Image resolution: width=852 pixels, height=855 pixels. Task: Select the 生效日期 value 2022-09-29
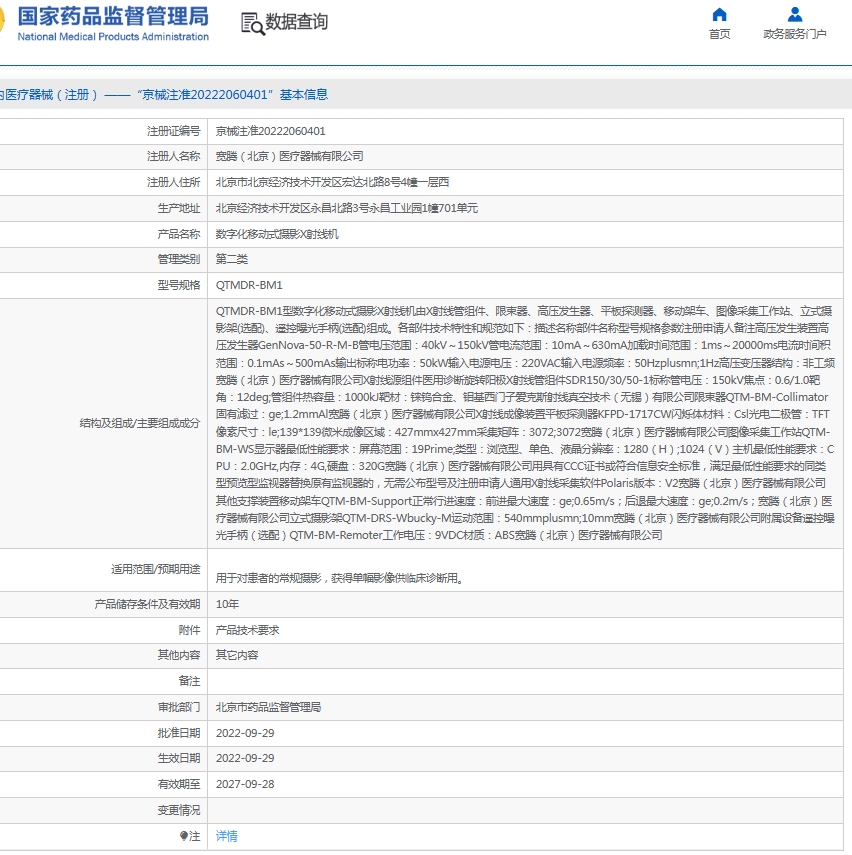(245, 758)
